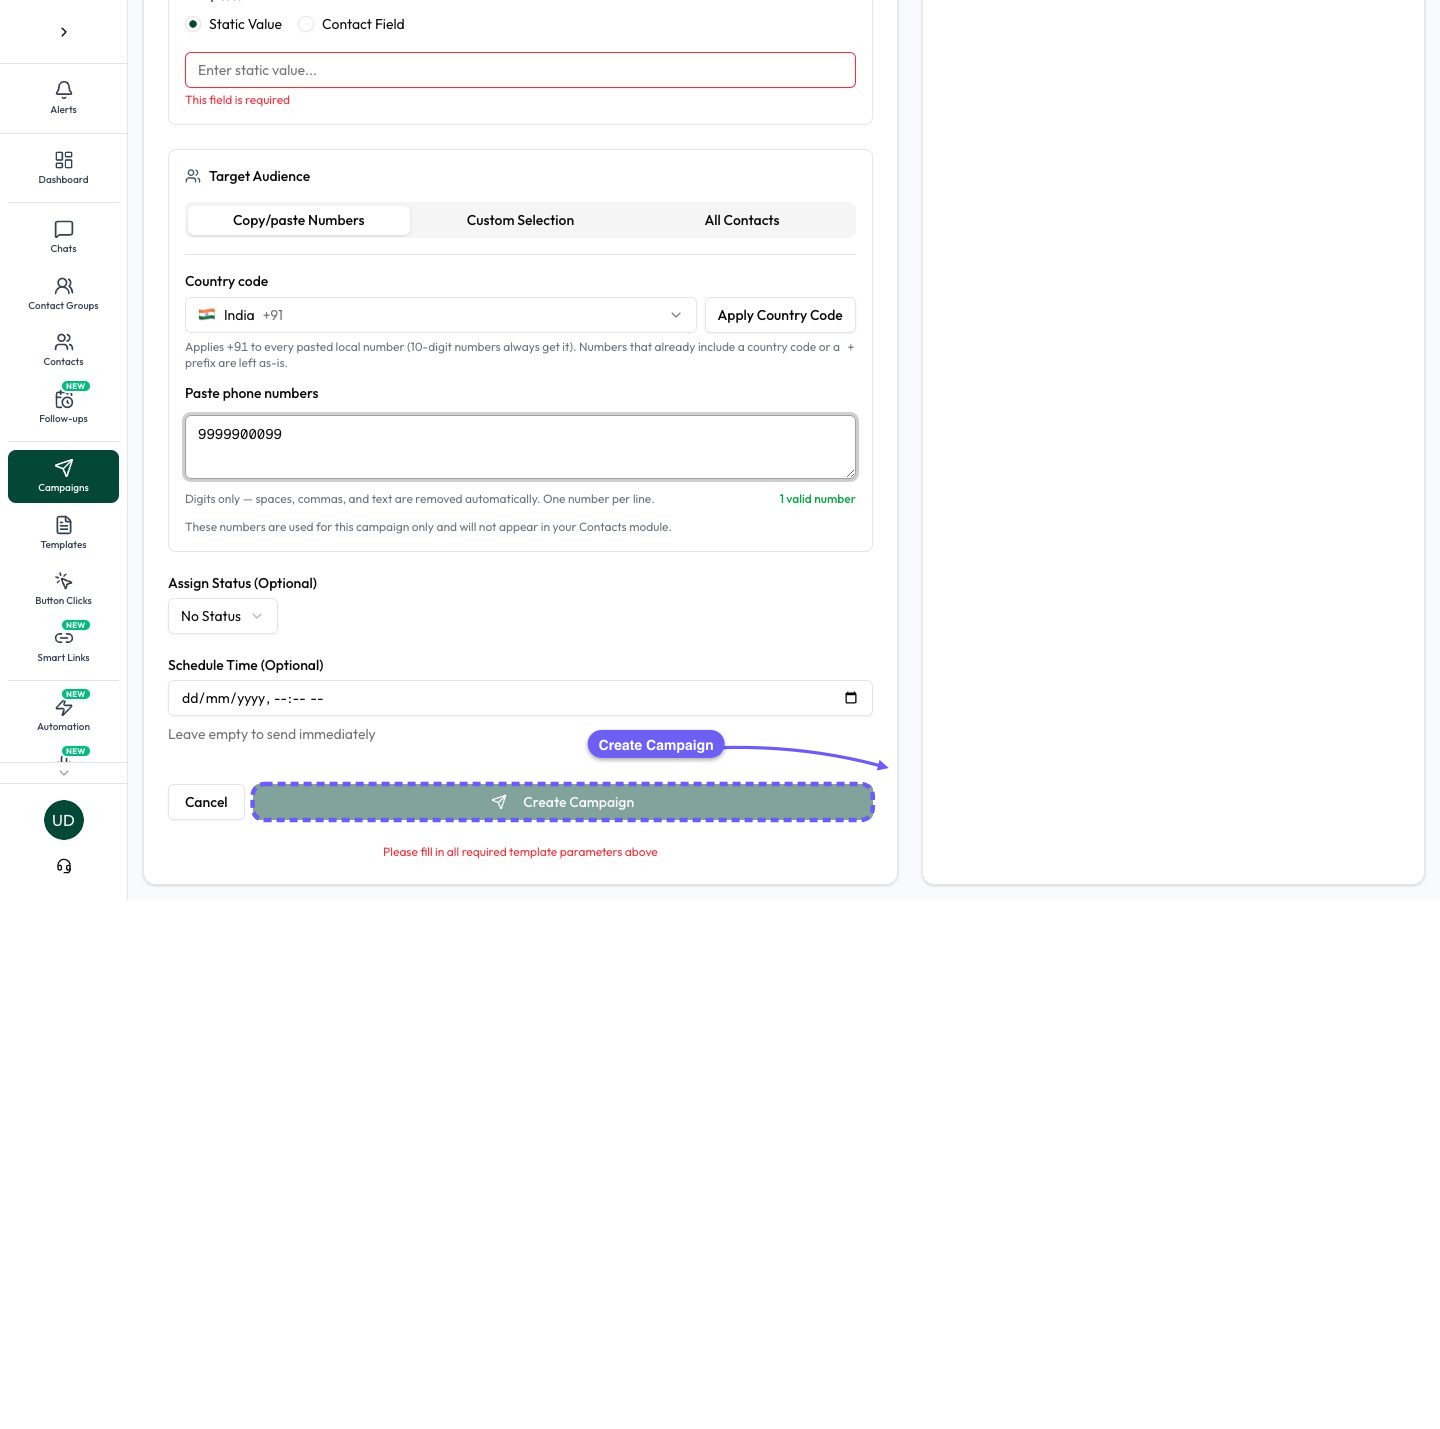Viewport: 1440px width, 1429px height.
Task: Click the UD user avatar
Action: (x=63, y=821)
